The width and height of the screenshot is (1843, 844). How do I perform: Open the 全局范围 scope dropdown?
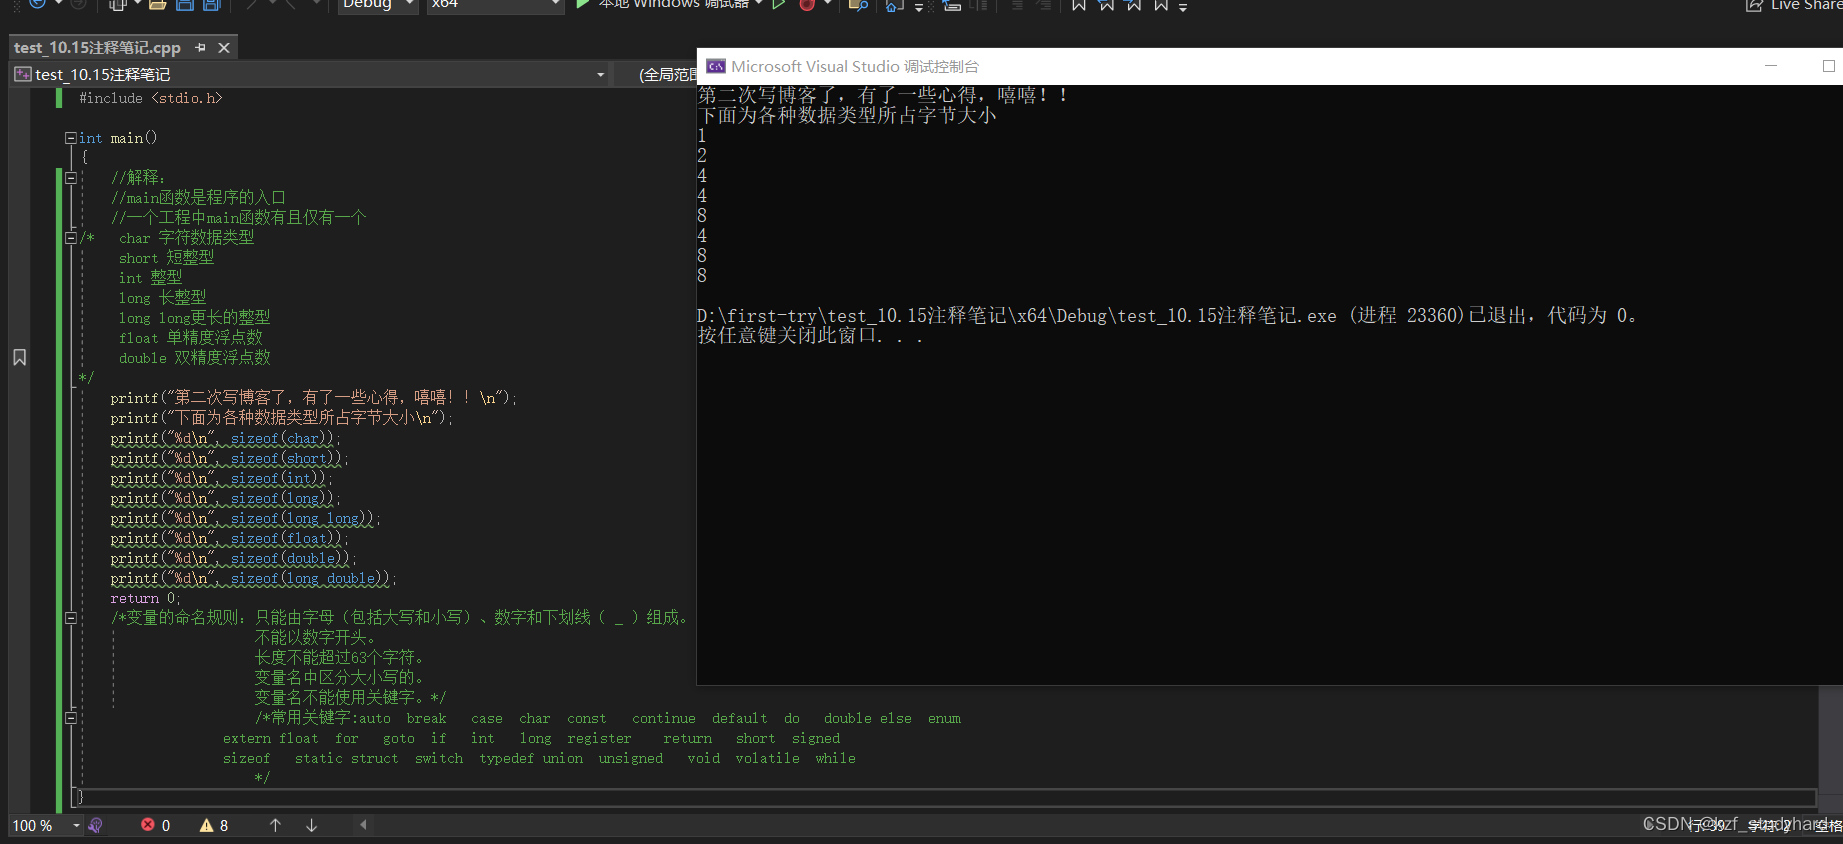[667, 75]
